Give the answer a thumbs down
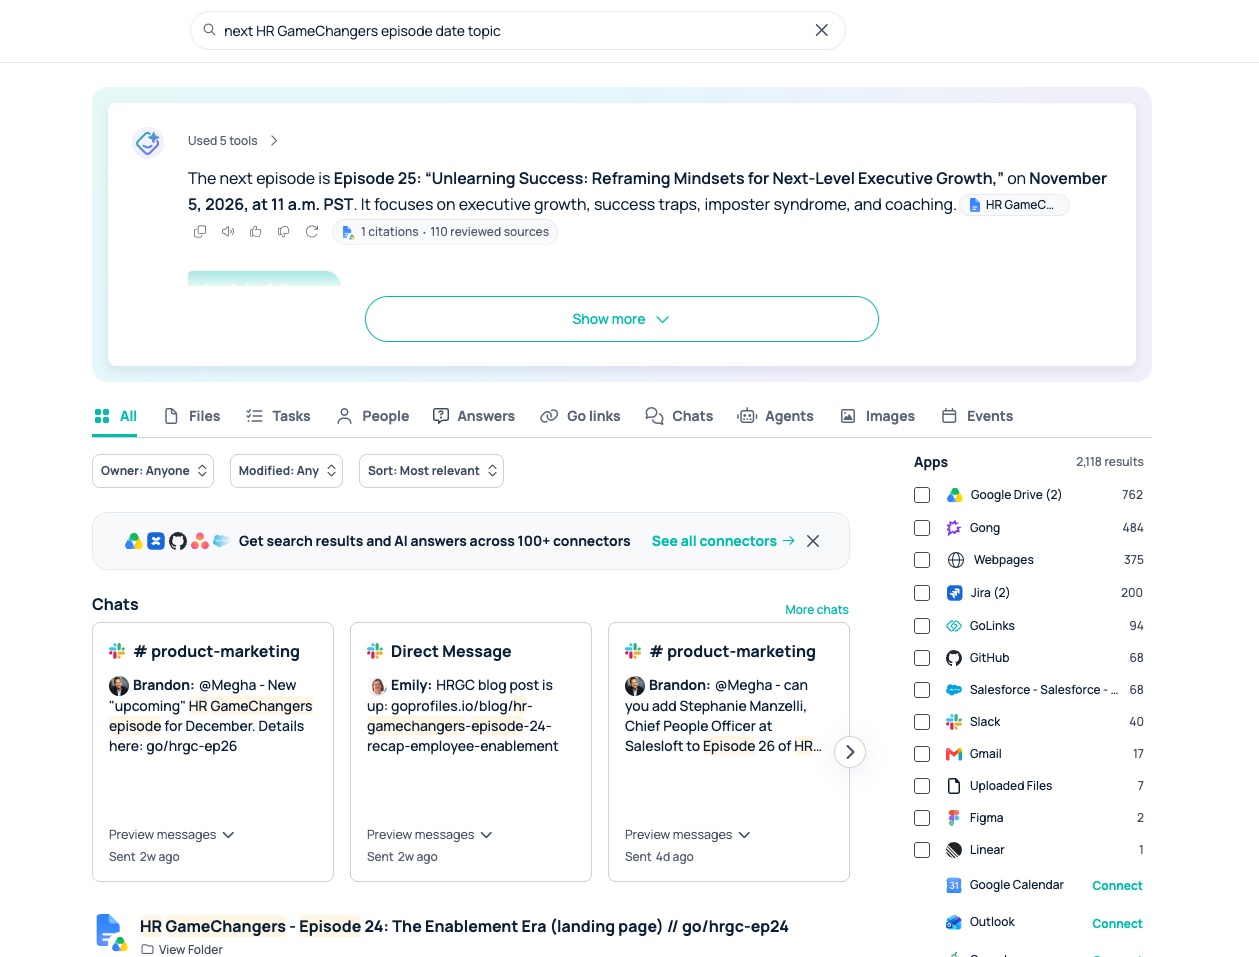 coord(284,231)
